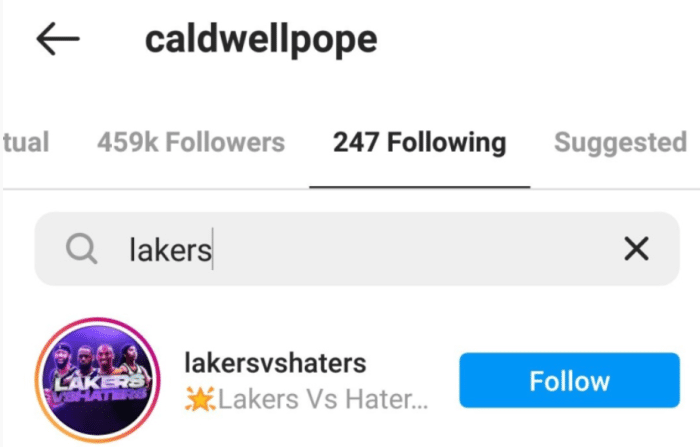Click the Lakers Vs Hater display name

tap(322, 399)
